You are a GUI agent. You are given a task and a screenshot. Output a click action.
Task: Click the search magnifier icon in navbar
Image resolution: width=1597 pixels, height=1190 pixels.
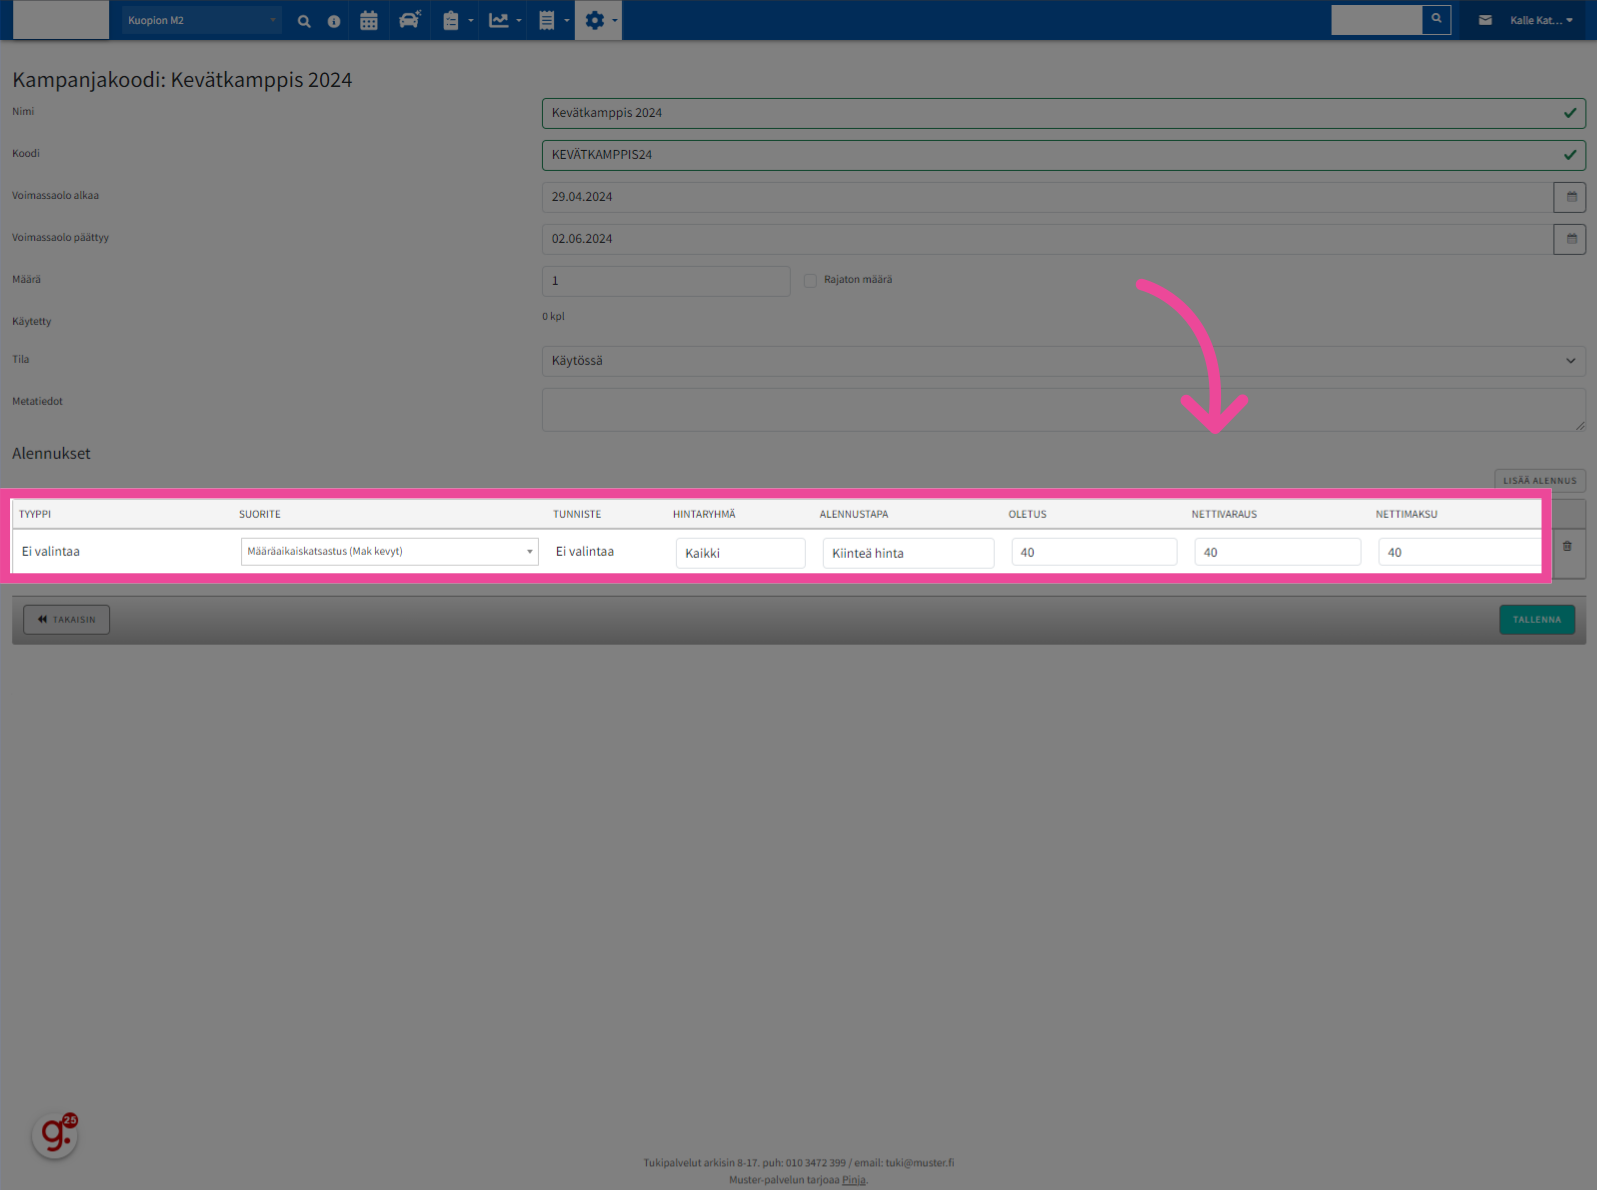pos(304,21)
